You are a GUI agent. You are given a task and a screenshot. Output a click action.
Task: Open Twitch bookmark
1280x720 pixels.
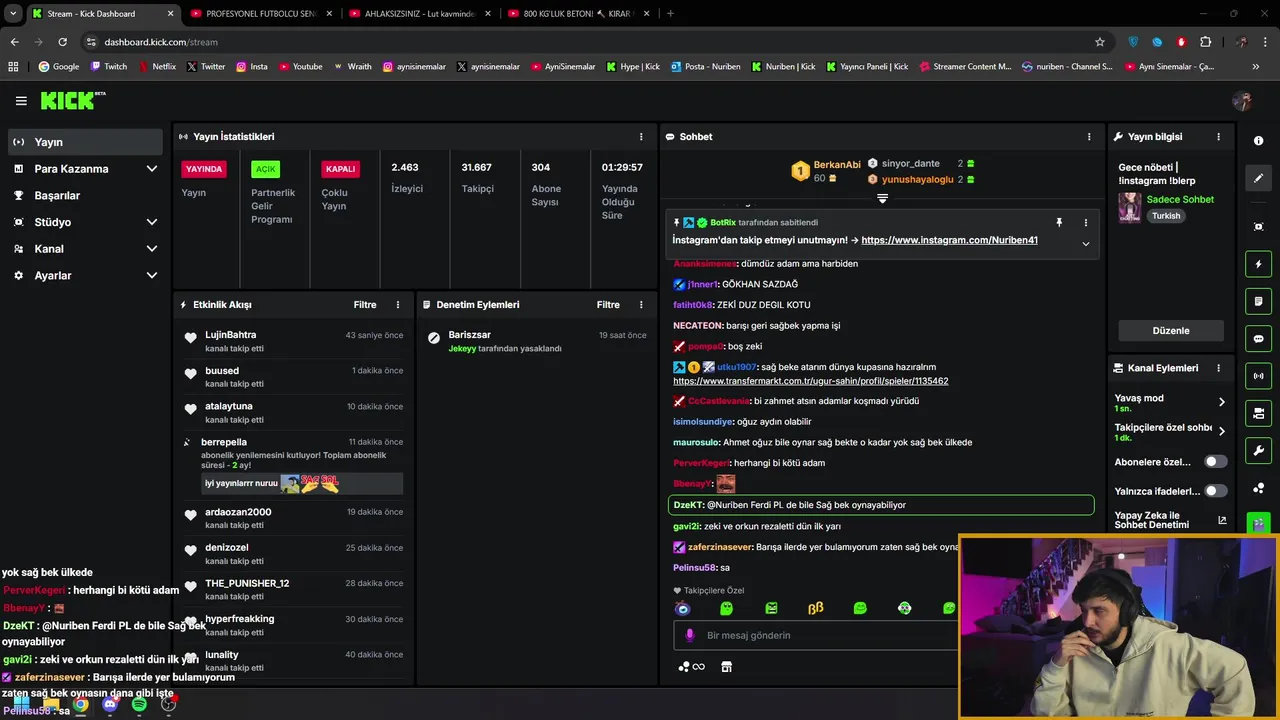click(109, 67)
